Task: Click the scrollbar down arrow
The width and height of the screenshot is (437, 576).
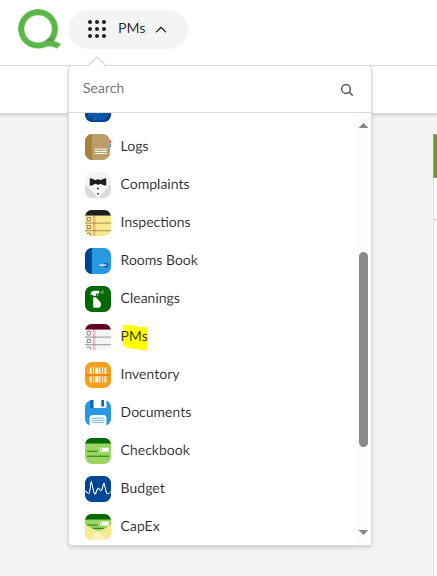Action: point(363,532)
